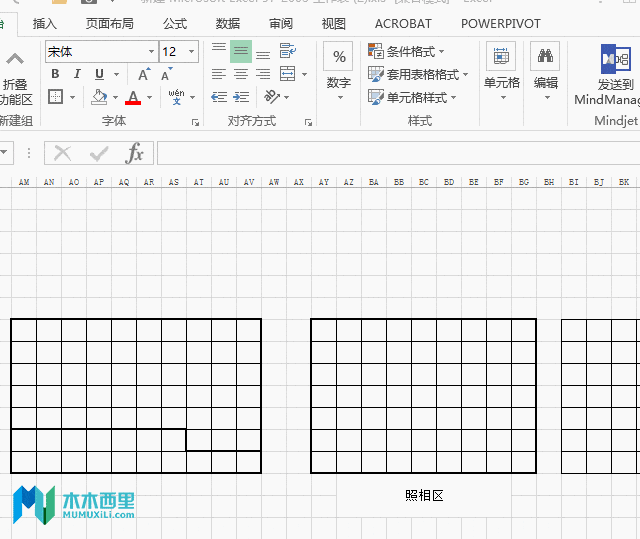
Task: Click the text orientation icon
Action: click(x=272, y=97)
